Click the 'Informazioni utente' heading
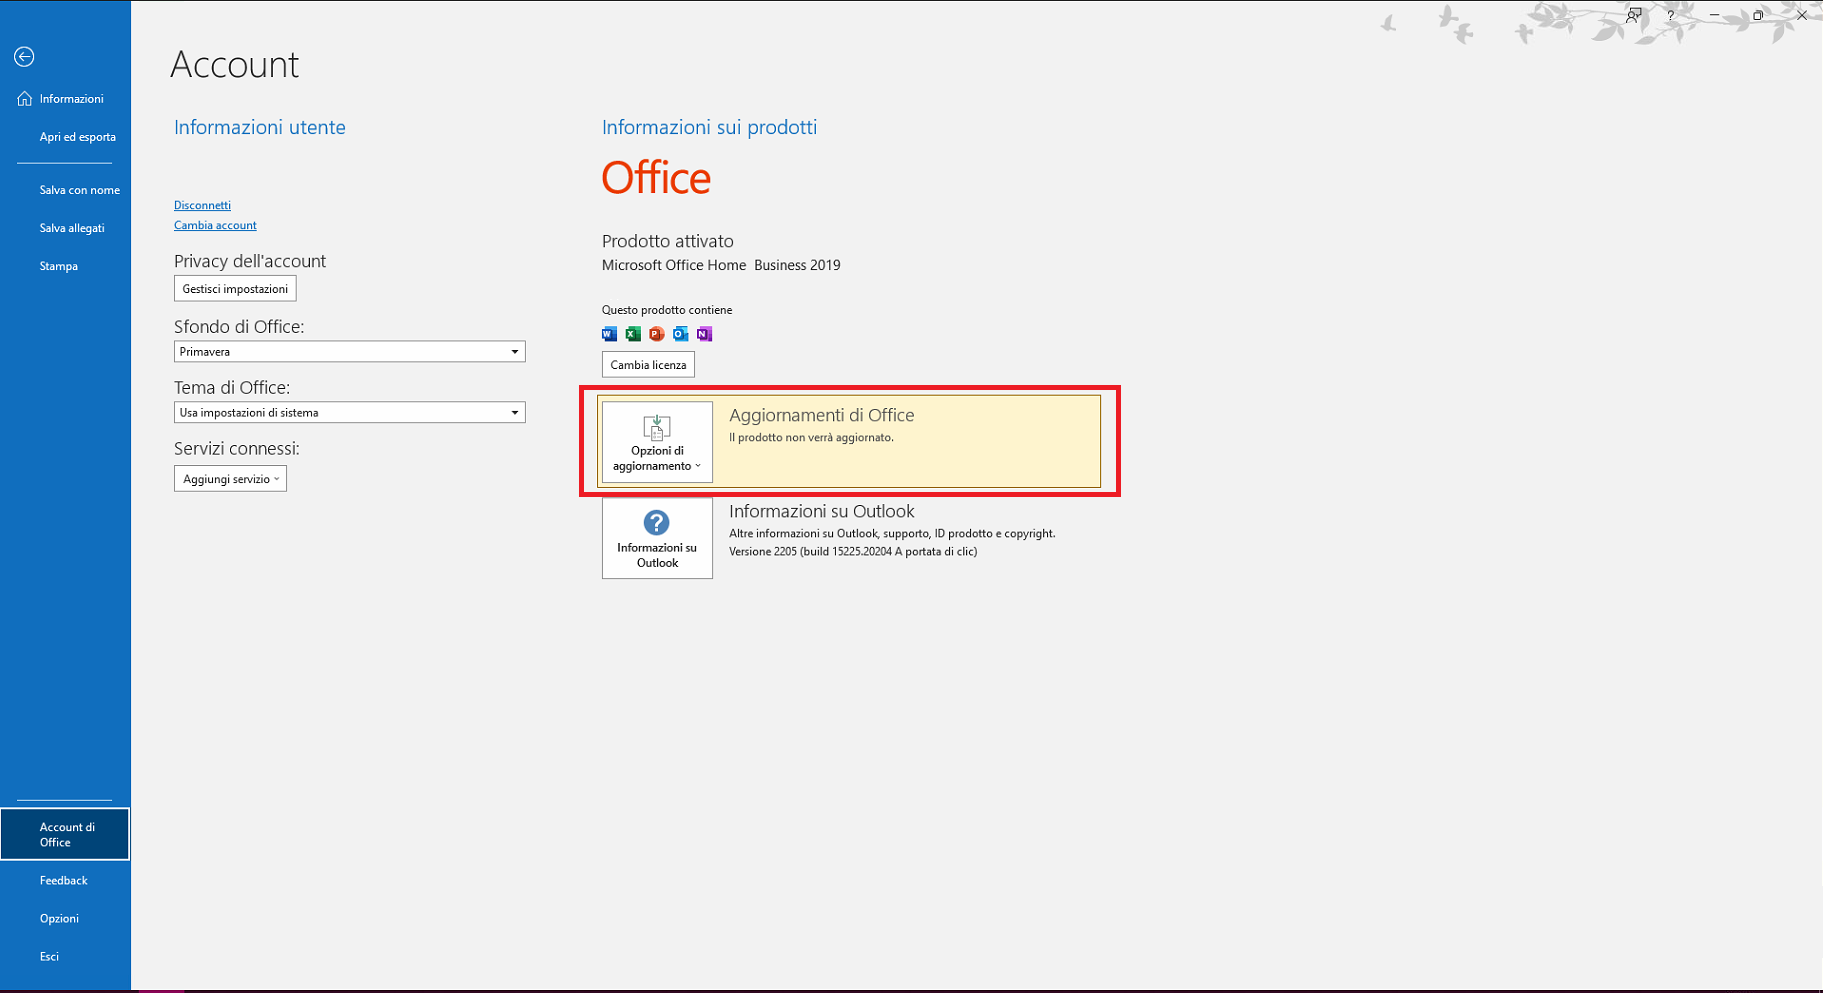1823x993 pixels. 259,127
